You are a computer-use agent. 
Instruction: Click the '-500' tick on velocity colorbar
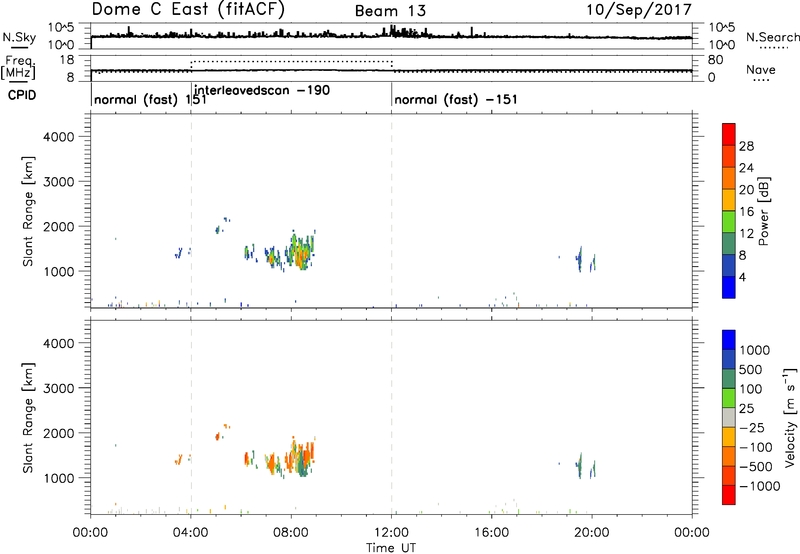pyautogui.click(x=756, y=466)
